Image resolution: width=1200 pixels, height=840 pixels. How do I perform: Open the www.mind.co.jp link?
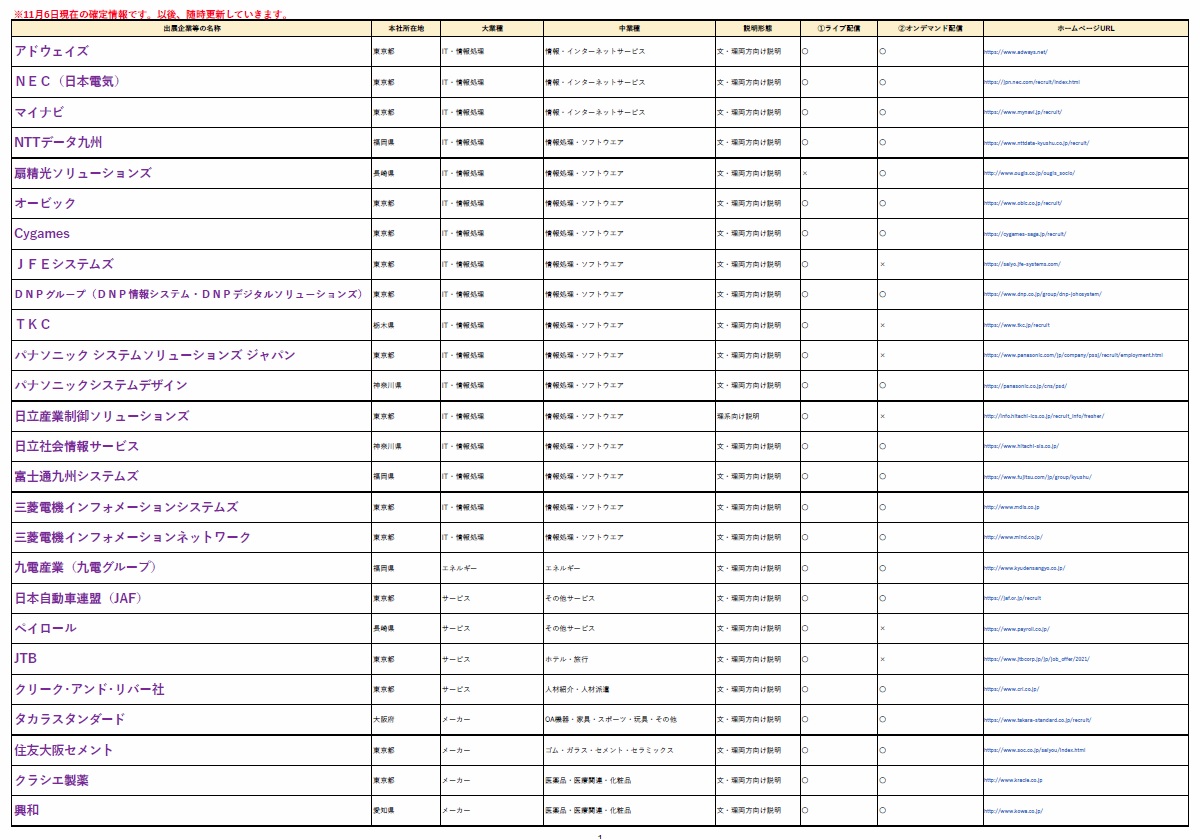[1013, 537]
